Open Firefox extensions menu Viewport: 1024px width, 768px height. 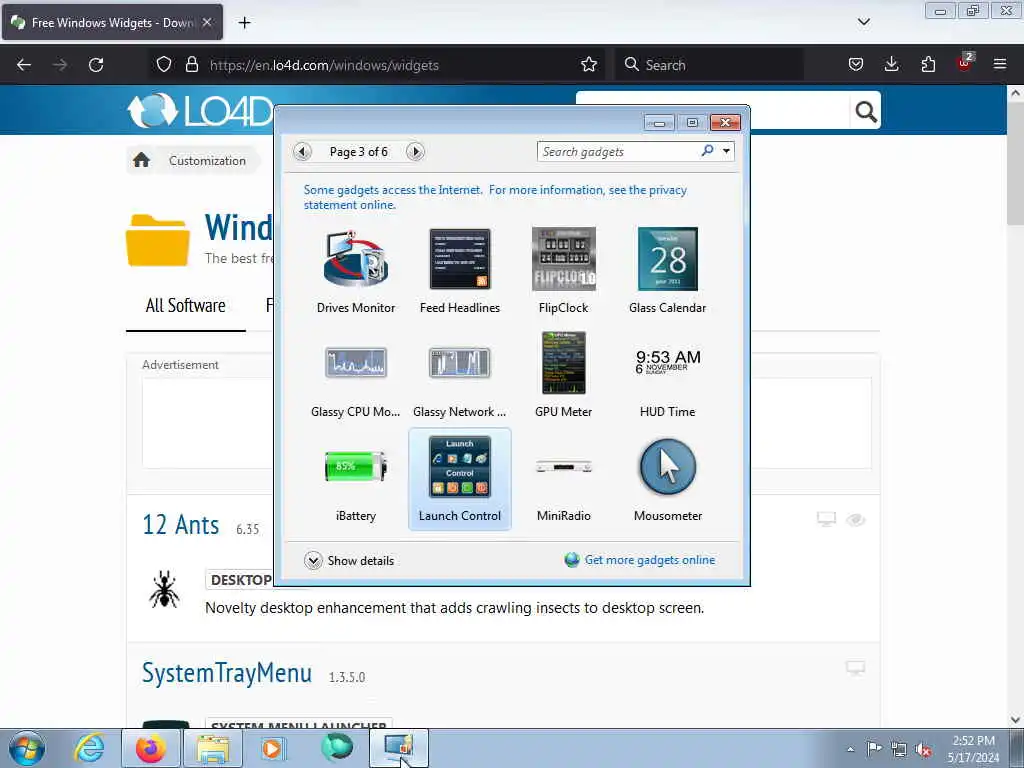point(928,65)
